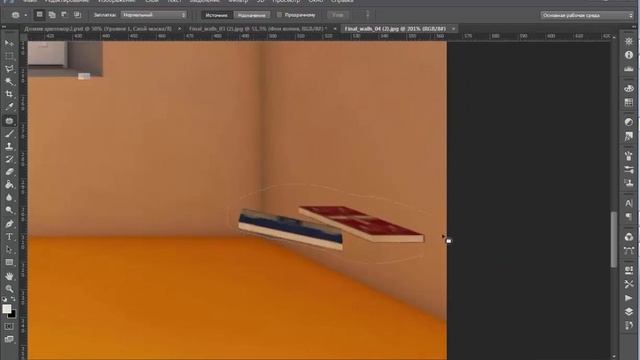Open the Paragraph panel pilcrow icon

tap(629, 217)
